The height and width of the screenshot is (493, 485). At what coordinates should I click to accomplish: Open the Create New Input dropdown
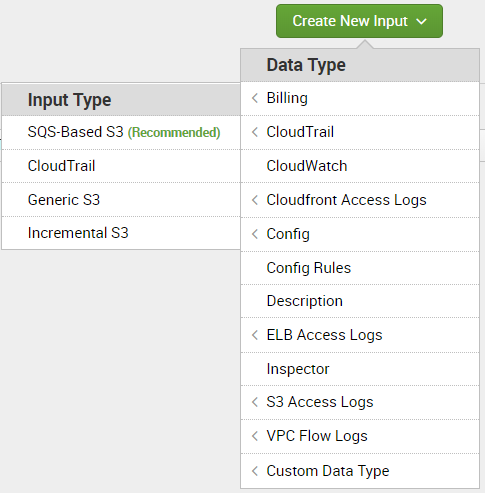click(x=359, y=21)
